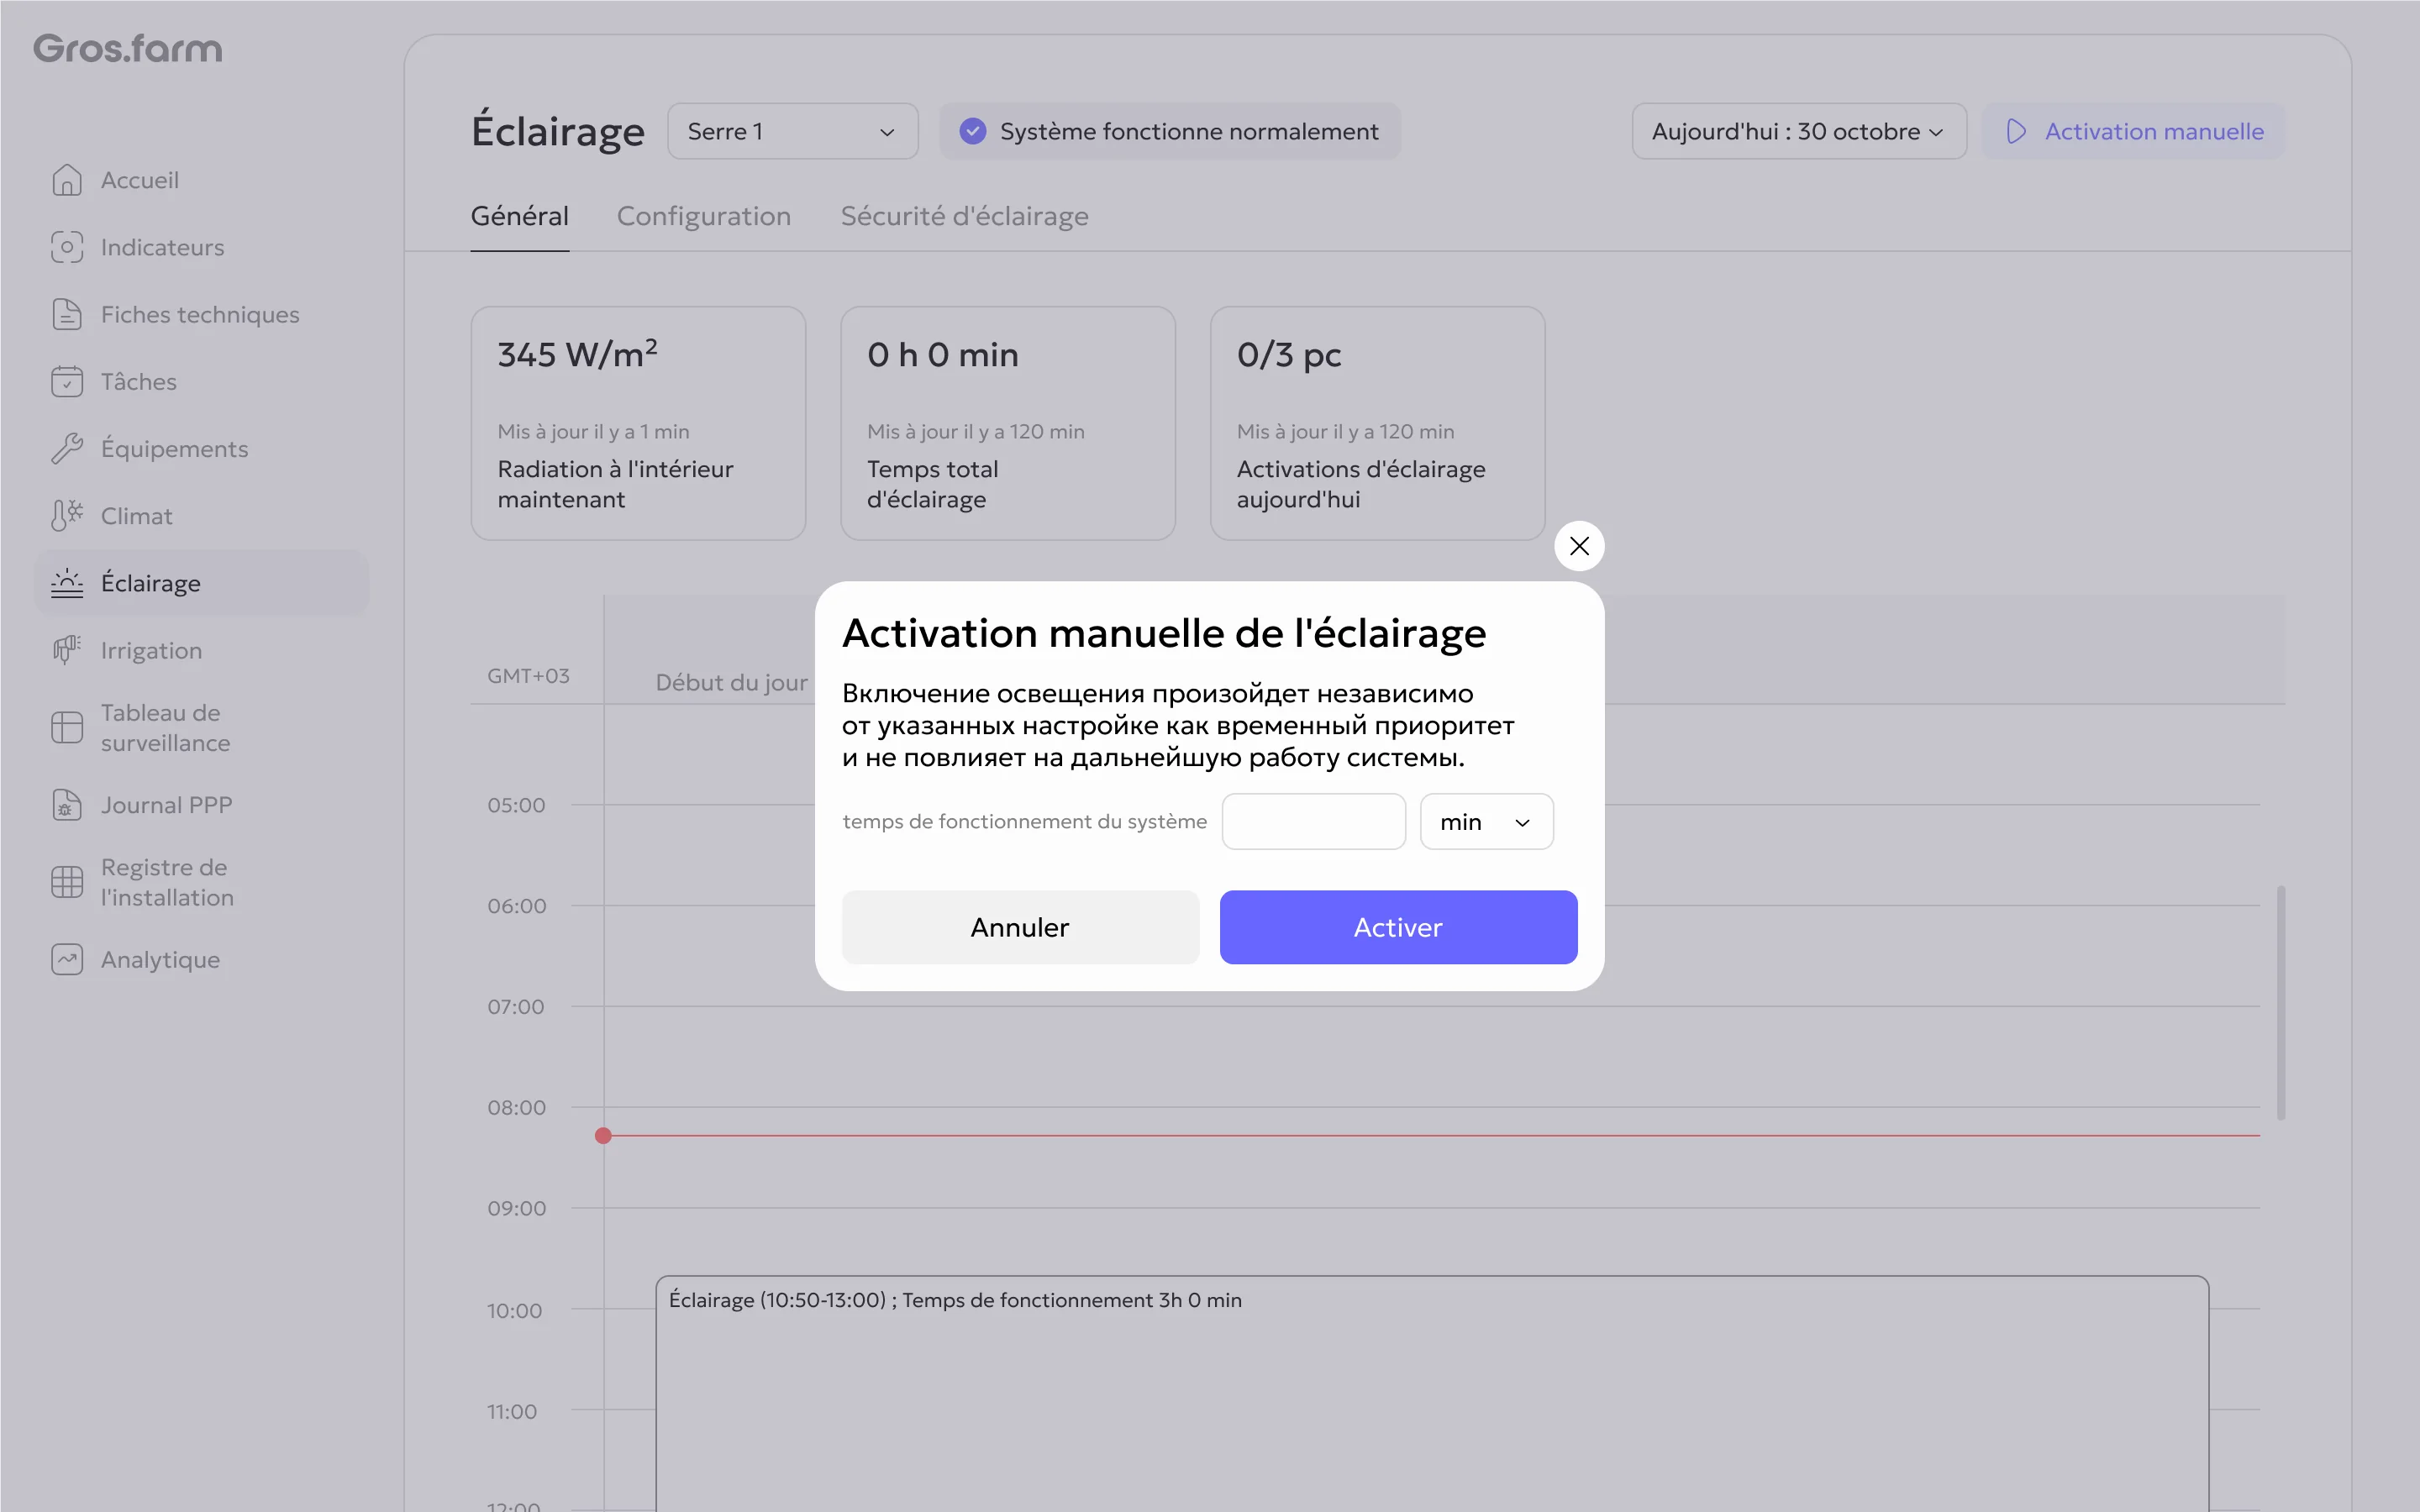Viewport: 2420px width, 1512px height.
Task: Click the Activer button
Action: 1398,927
